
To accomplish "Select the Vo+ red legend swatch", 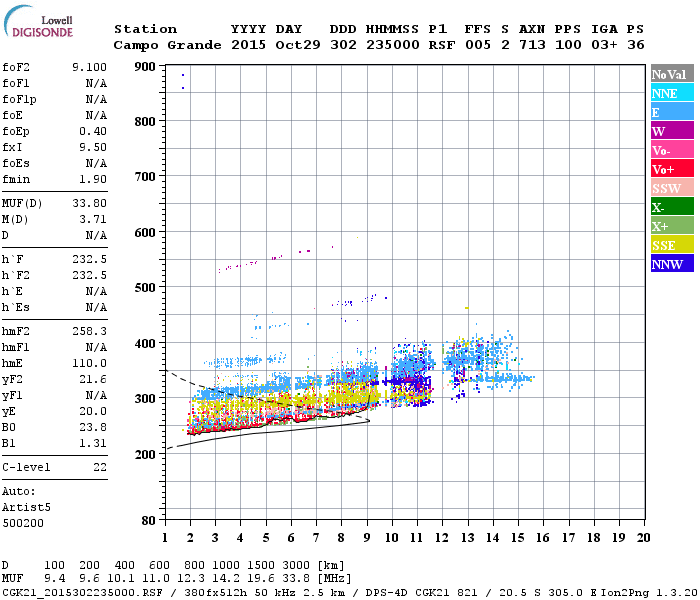I will [x=672, y=169].
